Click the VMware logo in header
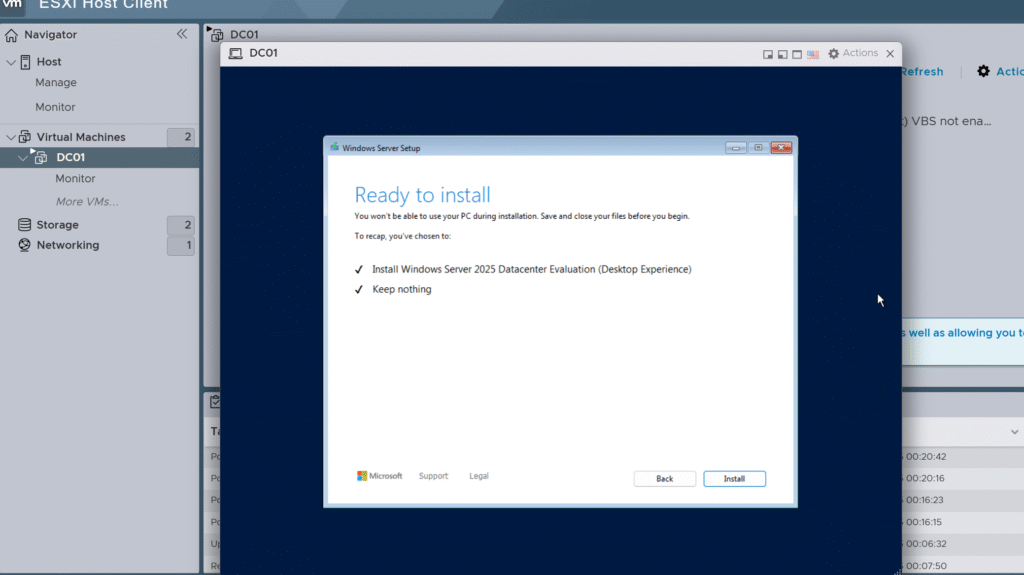The height and width of the screenshot is (575, 1024). pyautogui.click(x=13, y=4)
